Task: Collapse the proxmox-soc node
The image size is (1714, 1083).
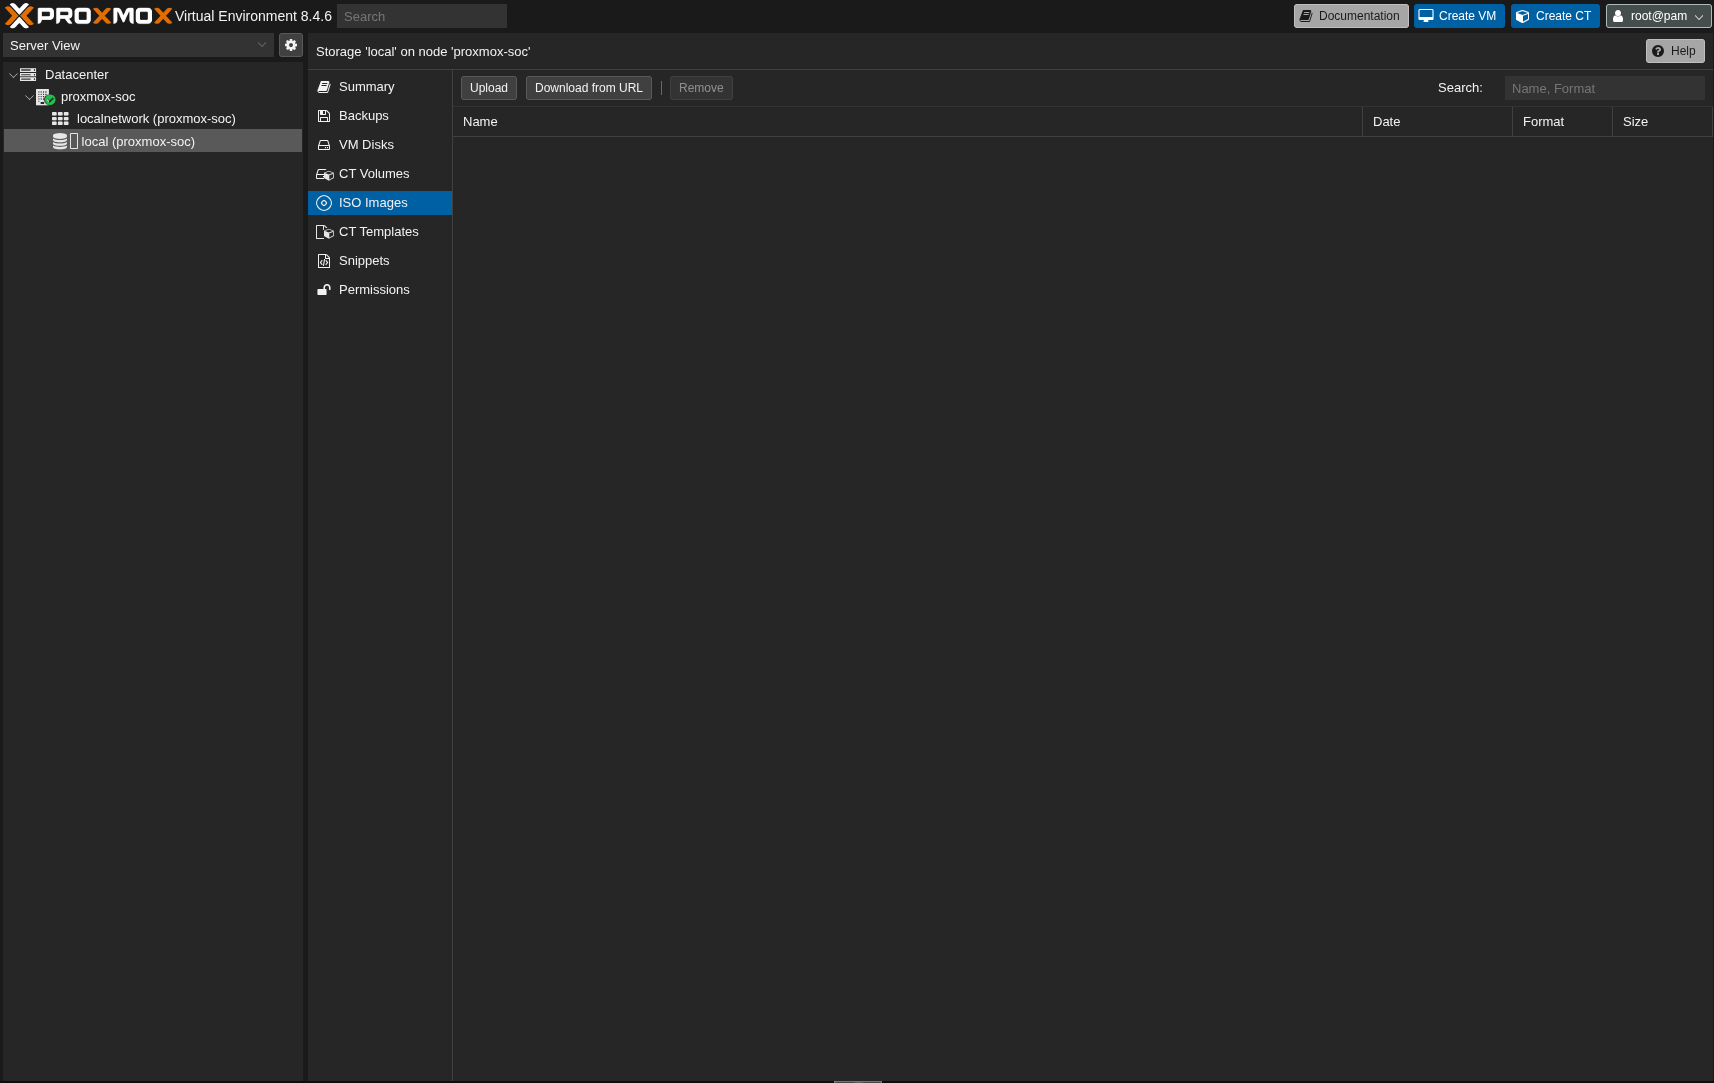Action: [29, 97]
